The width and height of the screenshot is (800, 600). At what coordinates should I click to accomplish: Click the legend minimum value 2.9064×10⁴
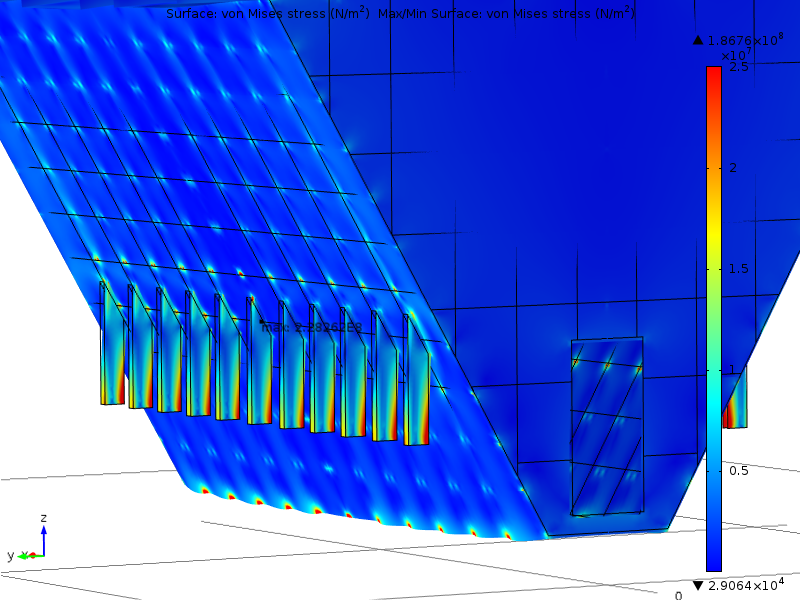[746, 585]
